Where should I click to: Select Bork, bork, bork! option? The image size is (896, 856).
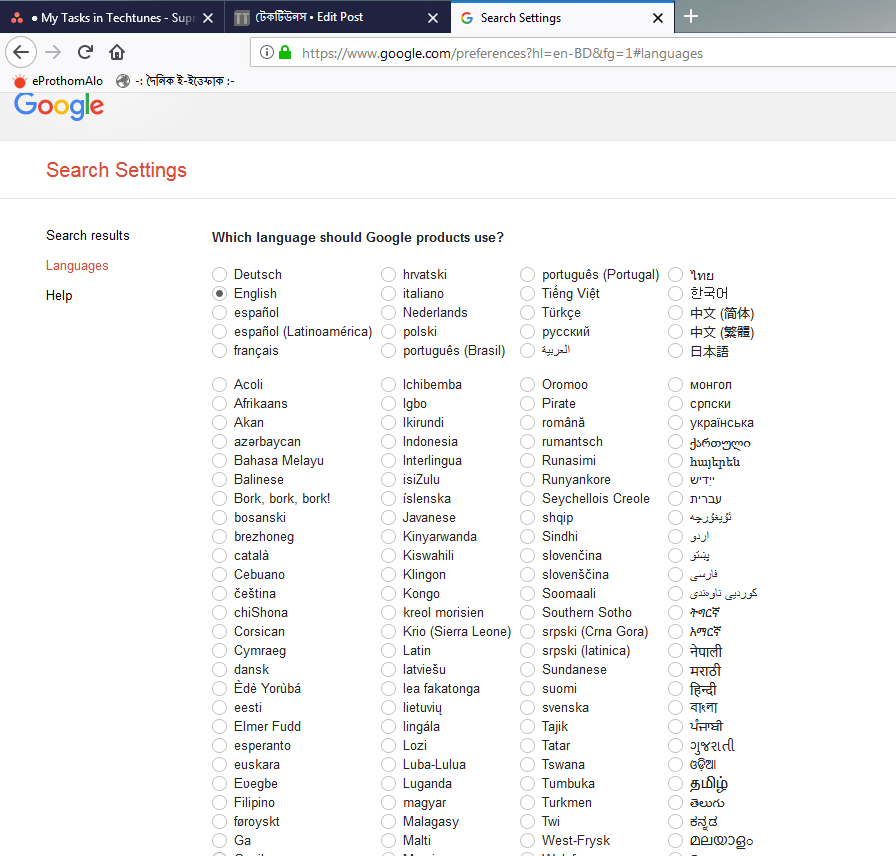pyautogui.click(x=219, y=498)
